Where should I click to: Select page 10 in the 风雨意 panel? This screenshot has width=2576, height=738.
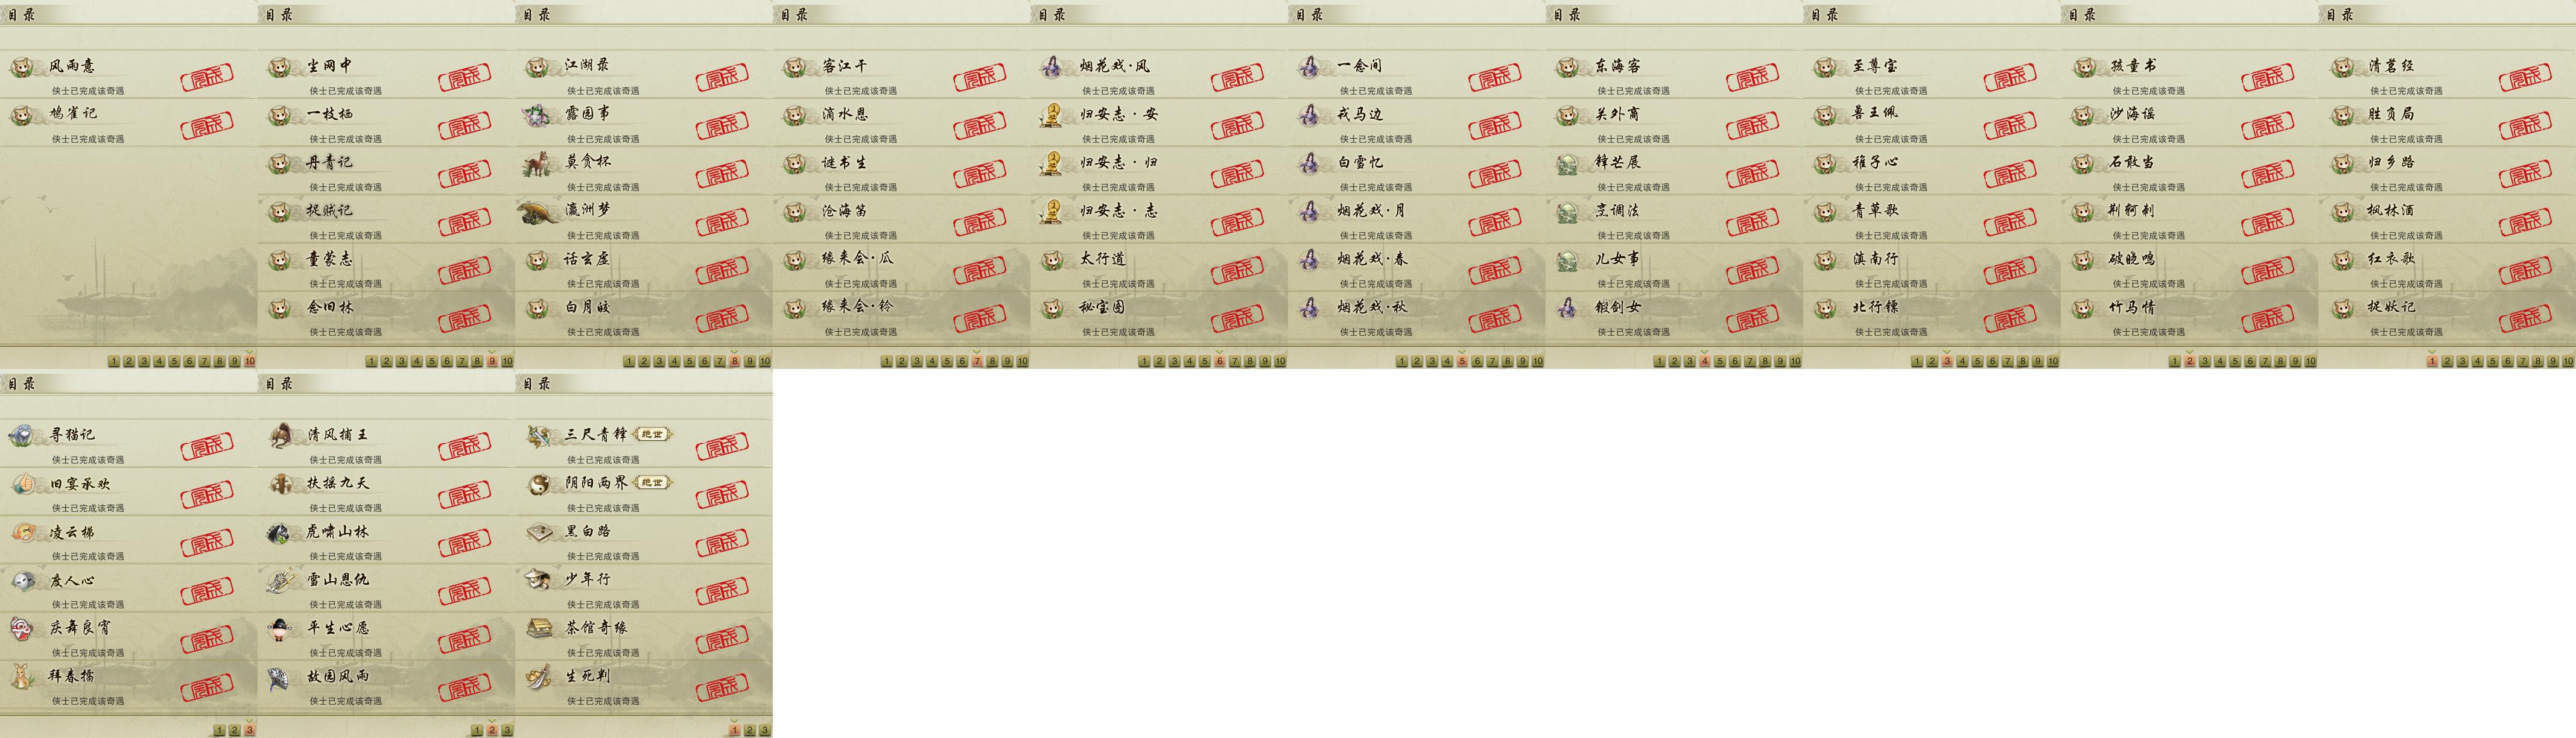coord(250,361)
